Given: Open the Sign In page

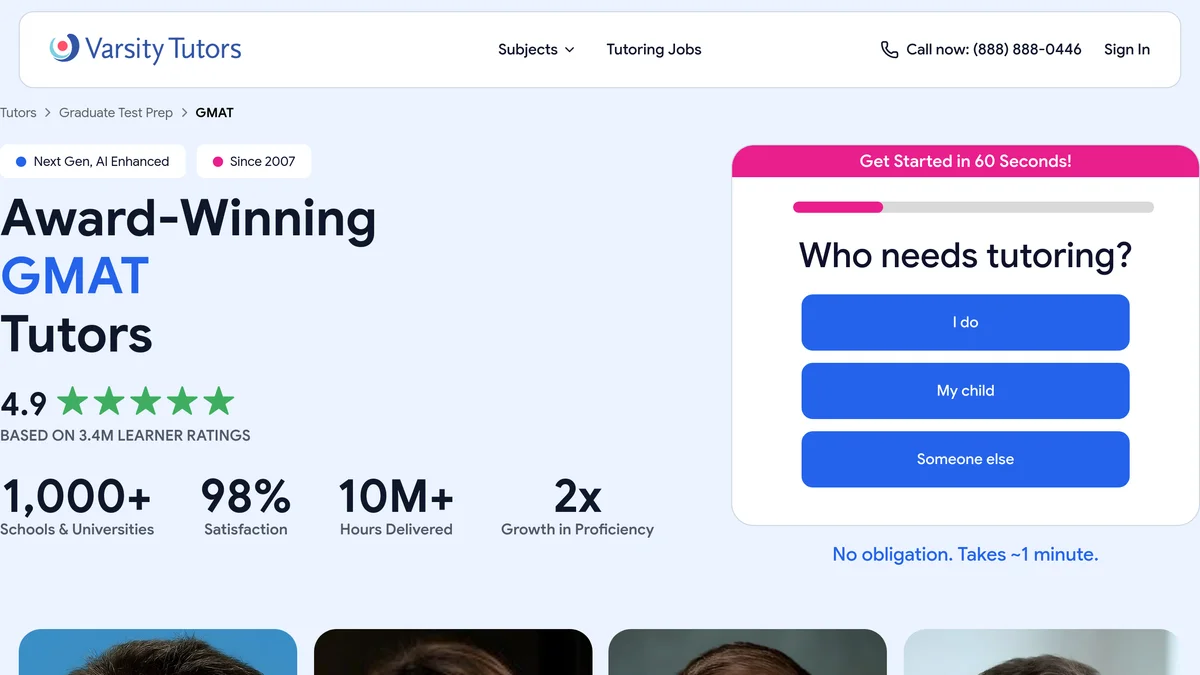Looking at the screenshot, I should [1127, 49].
